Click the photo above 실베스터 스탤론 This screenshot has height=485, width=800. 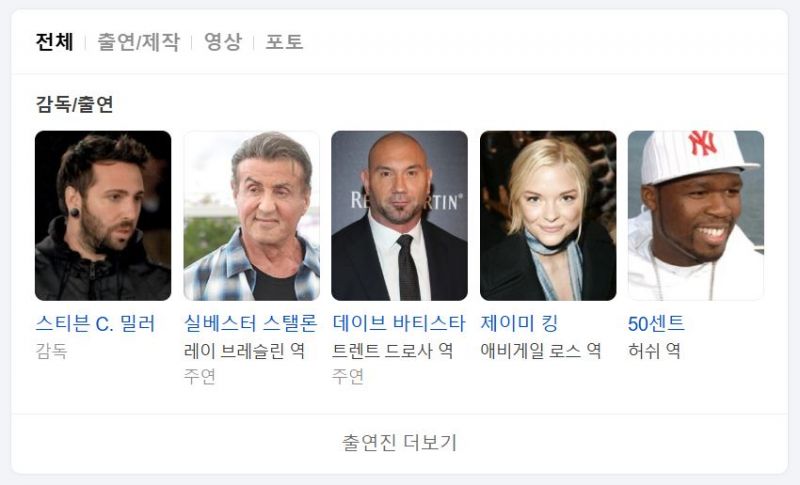[252, 215]
